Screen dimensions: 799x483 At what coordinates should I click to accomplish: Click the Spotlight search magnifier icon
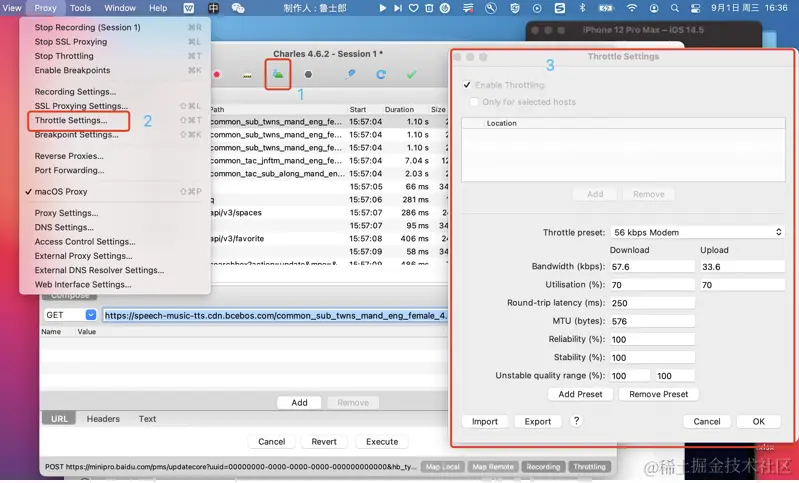coord(675,8)
